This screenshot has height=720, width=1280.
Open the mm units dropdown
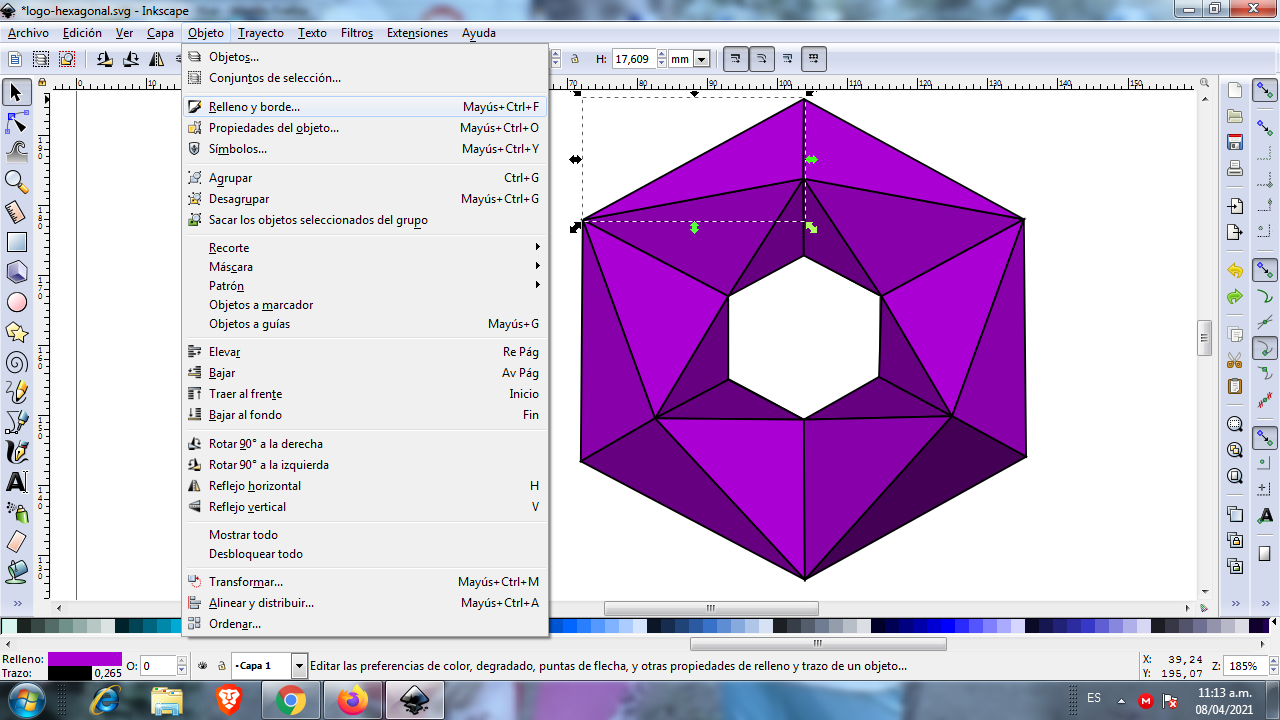pos(701,59)
